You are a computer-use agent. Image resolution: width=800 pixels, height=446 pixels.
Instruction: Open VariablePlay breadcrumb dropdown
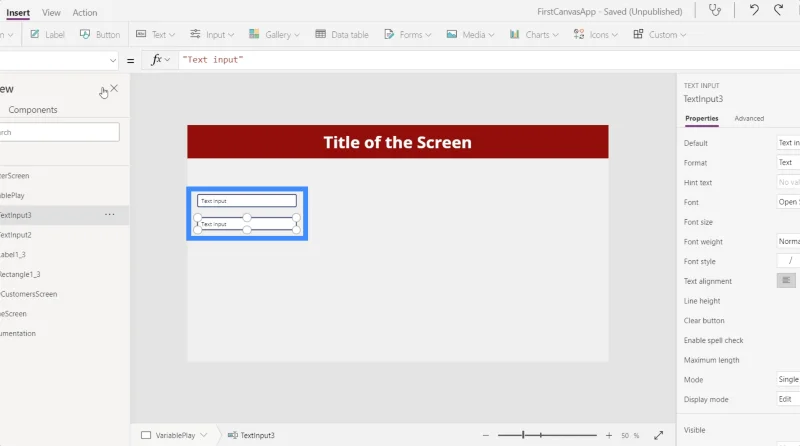[204, 435]
